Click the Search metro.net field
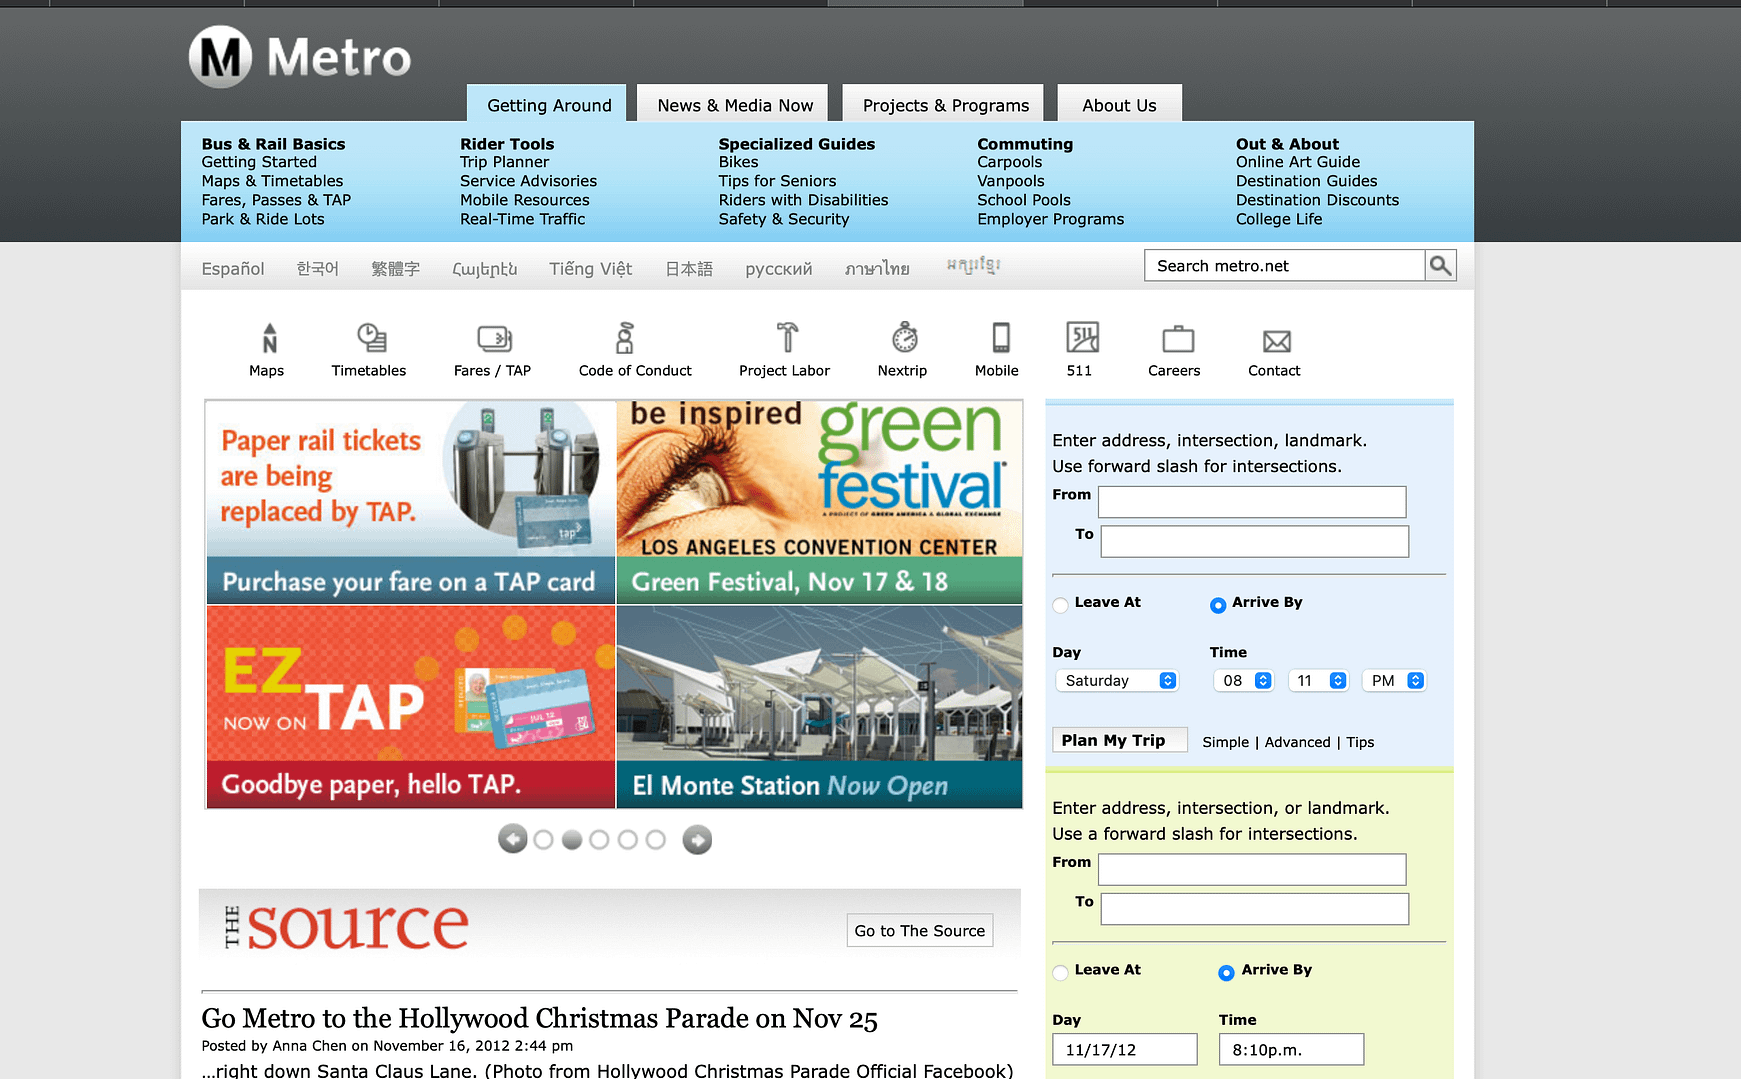Image resolution: width=1741 pixels, height=1079 pixels. pyautogui.click(x=1284, y=265)
